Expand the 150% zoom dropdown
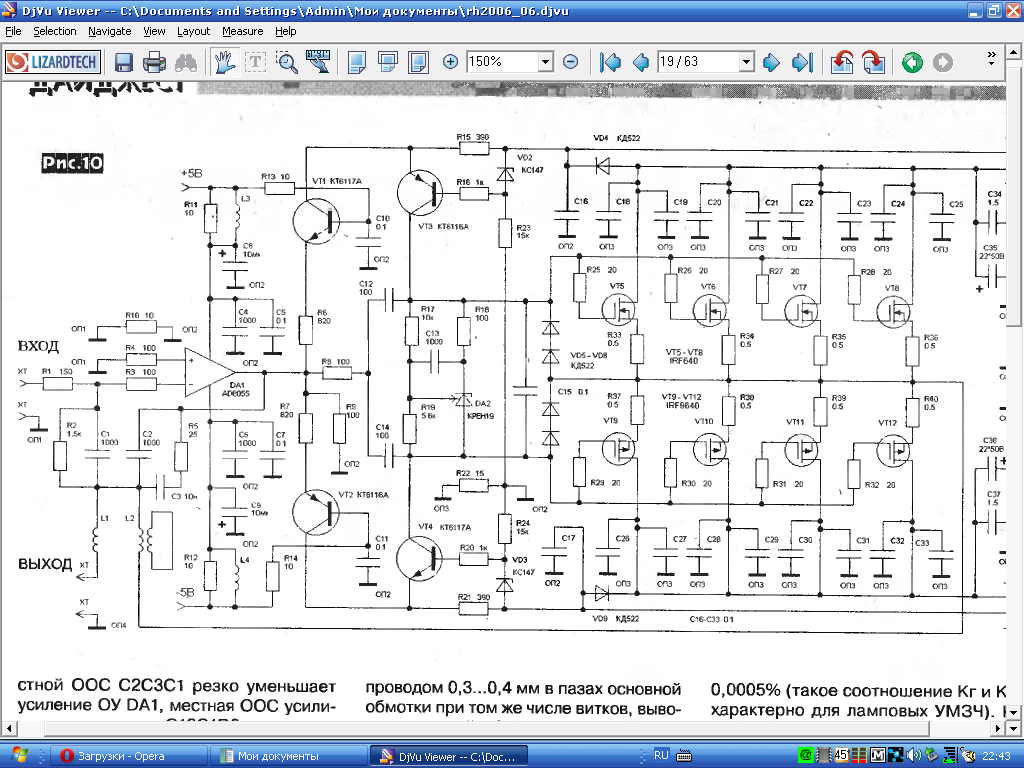Viewport: 1024px width, 768px height. point(545,62)
